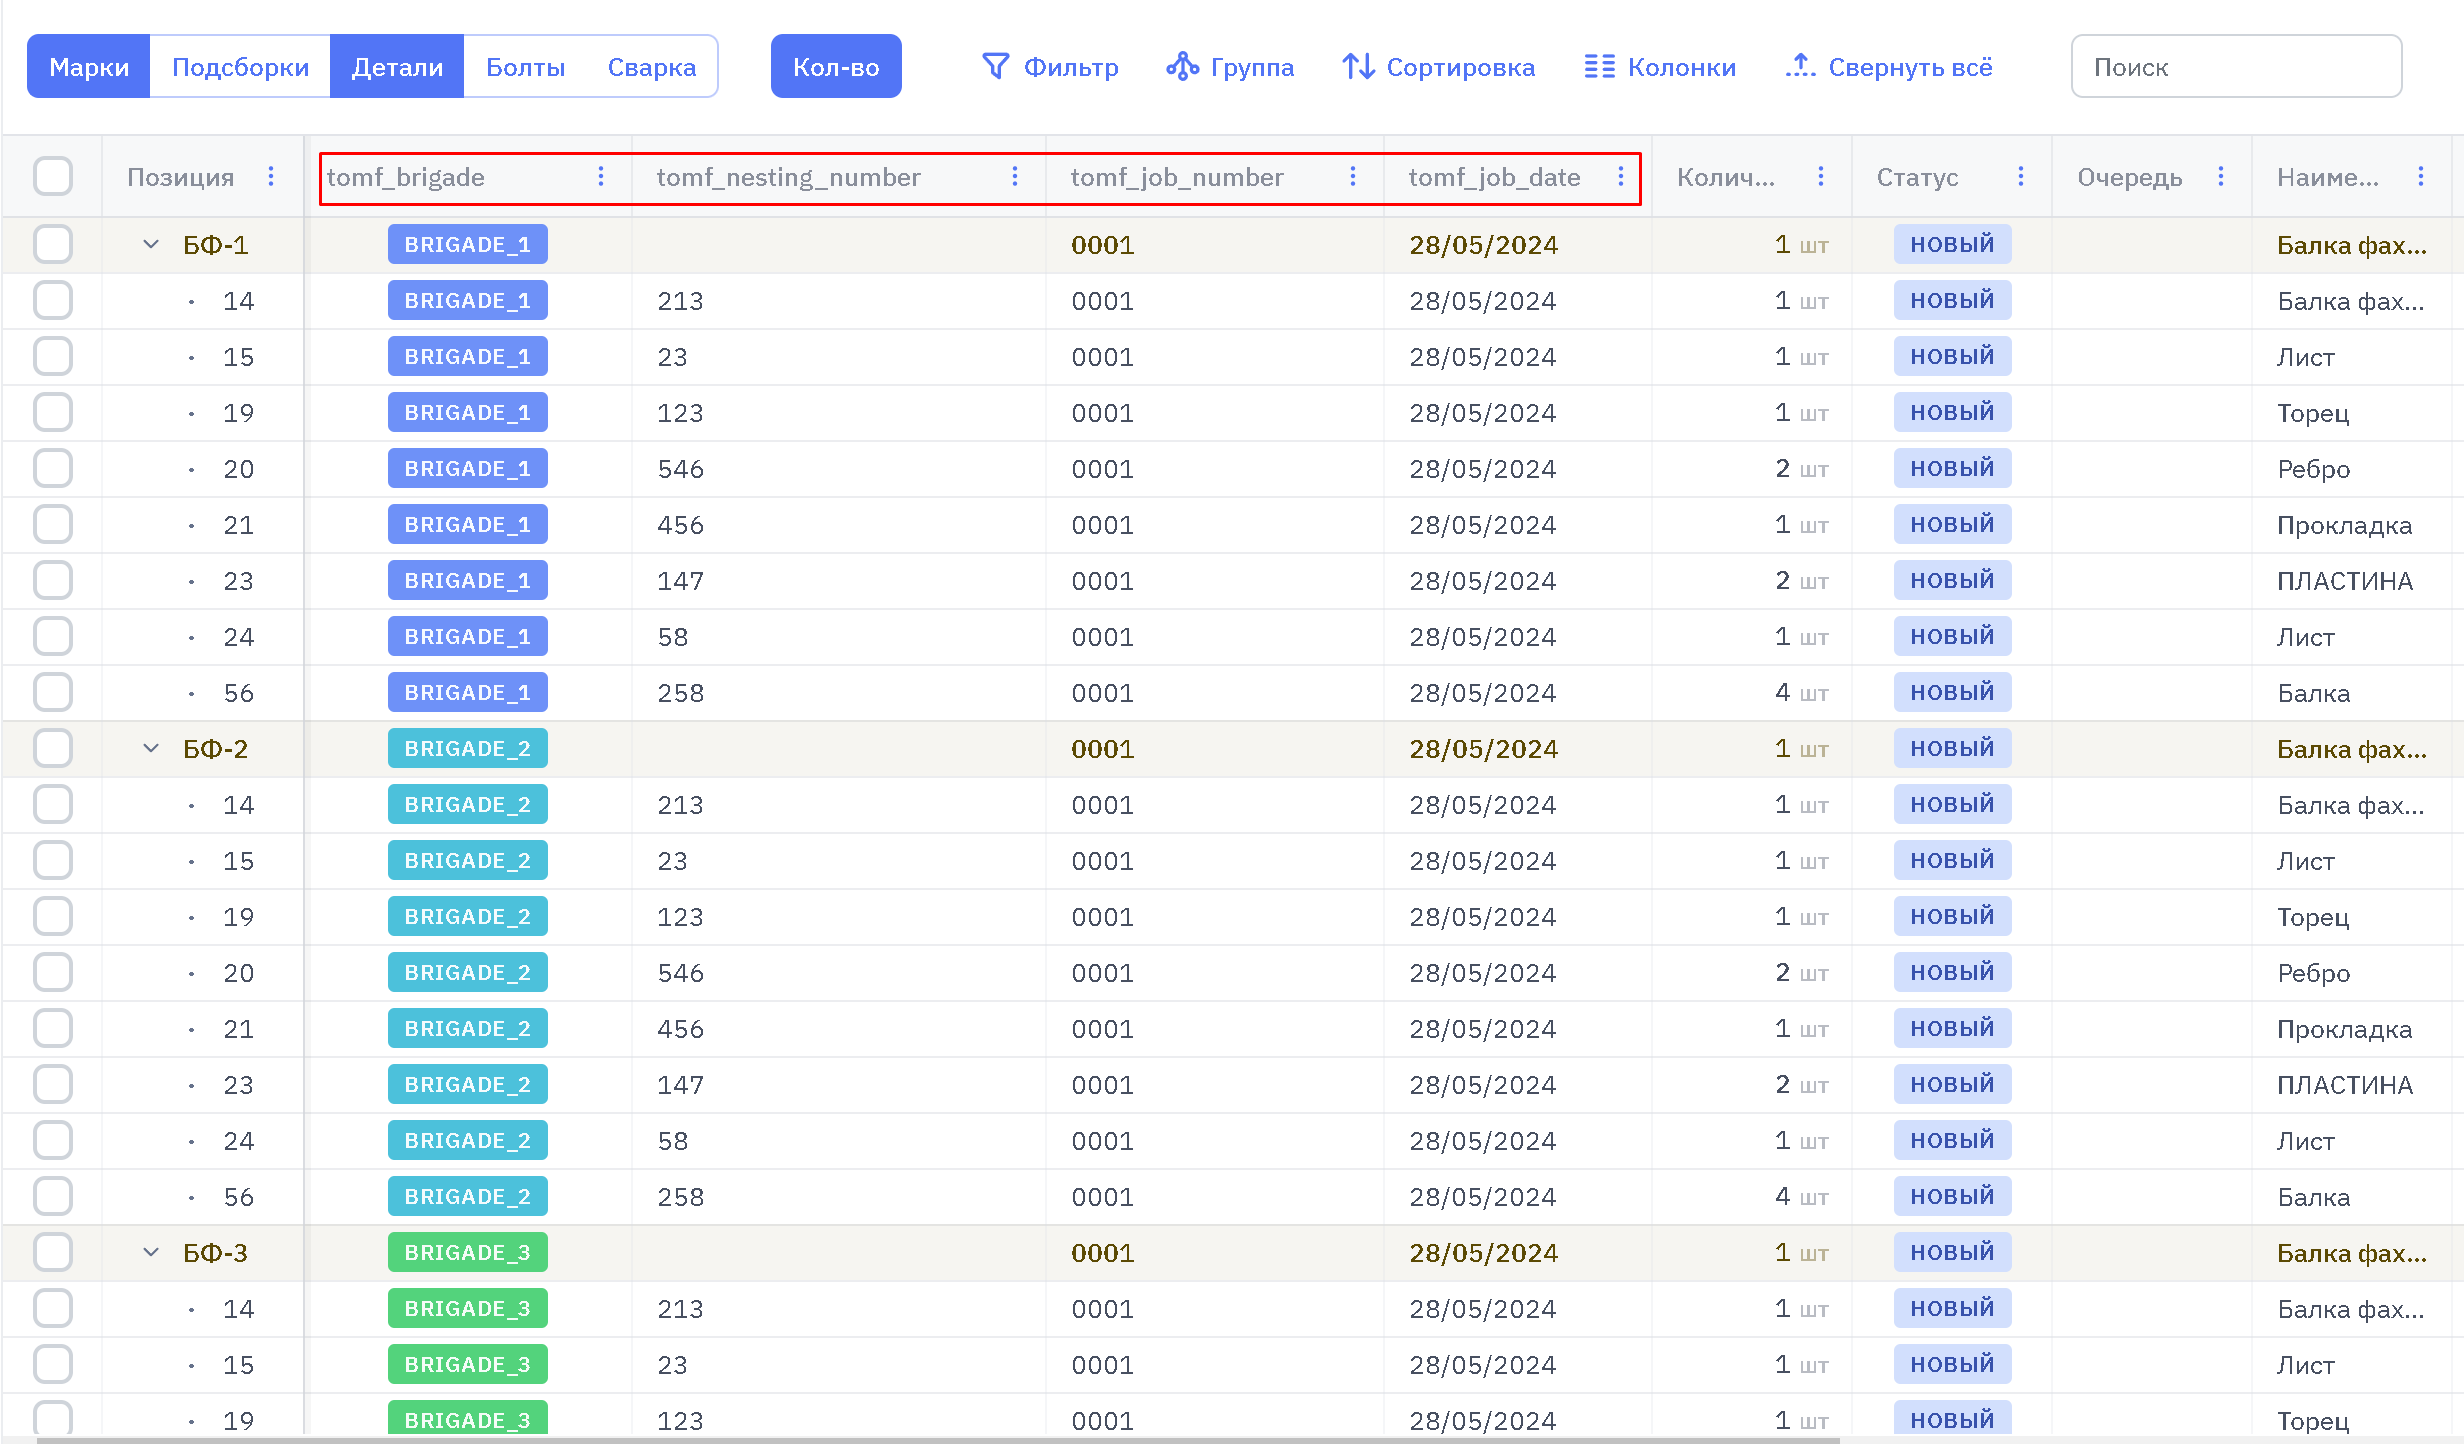This screenshot has height=1444, width=2464.
Task: Click the БФ-2 position label
Action: click(215, 748)
